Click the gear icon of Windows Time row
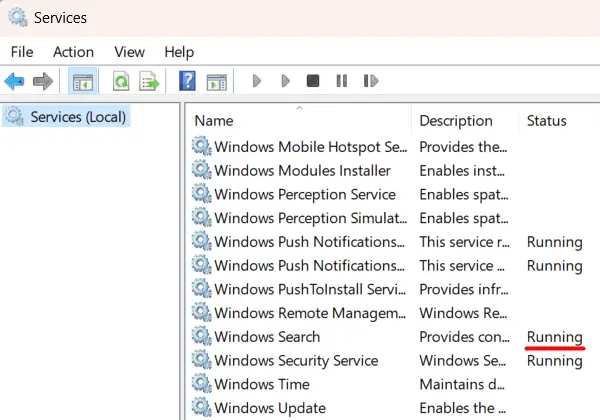The height and width of the screenshot is (420, 600). pos(201,384)
